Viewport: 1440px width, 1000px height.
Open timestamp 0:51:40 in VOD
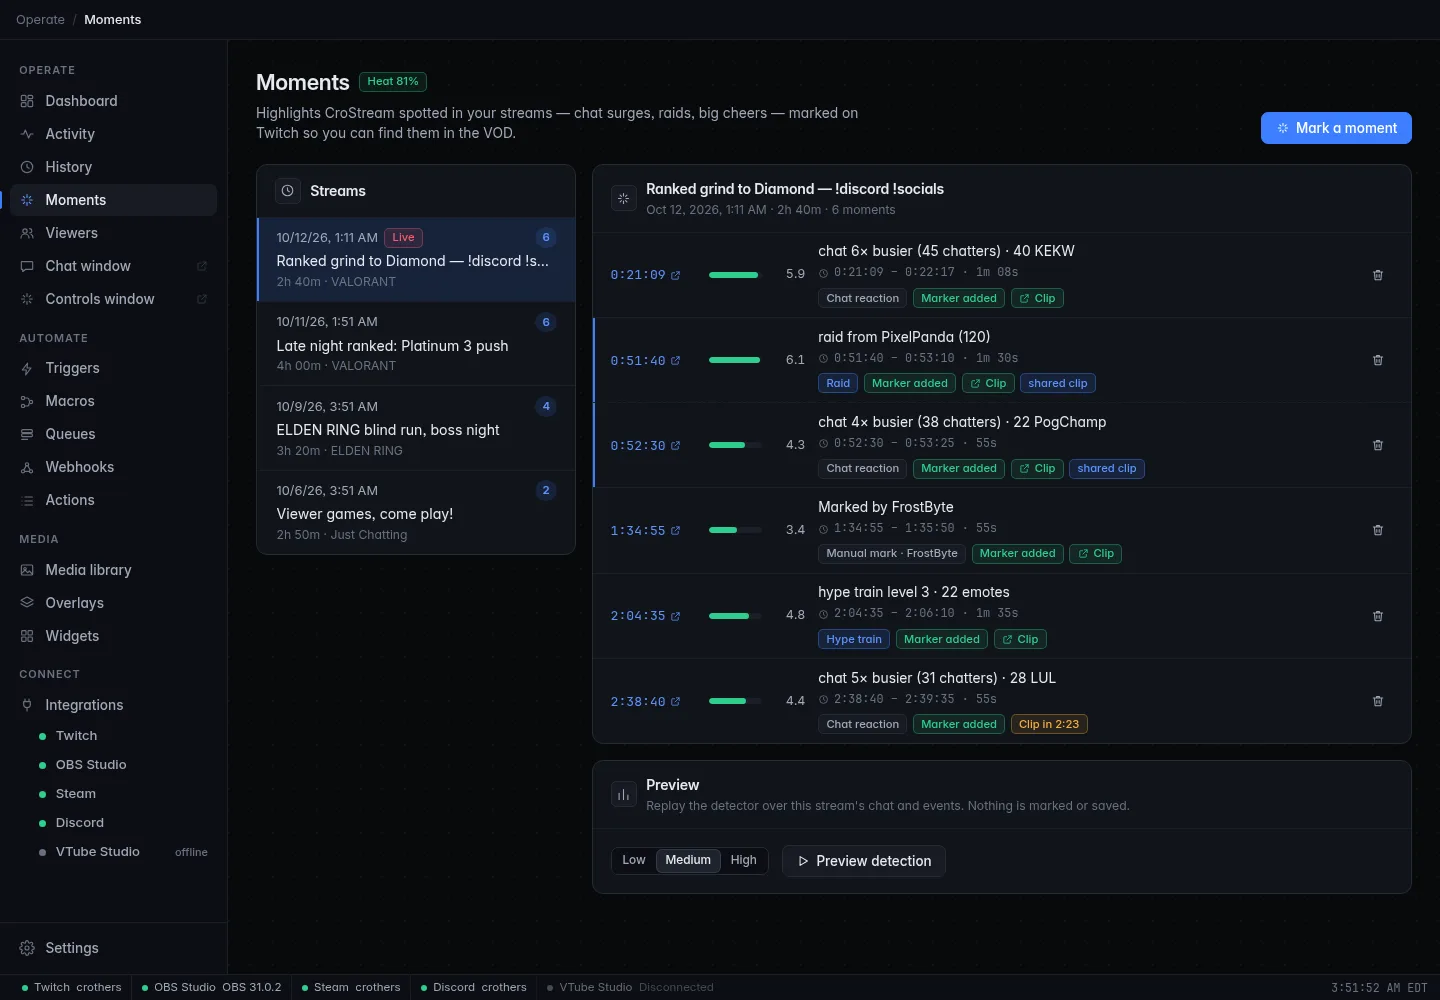click(645, 360)
